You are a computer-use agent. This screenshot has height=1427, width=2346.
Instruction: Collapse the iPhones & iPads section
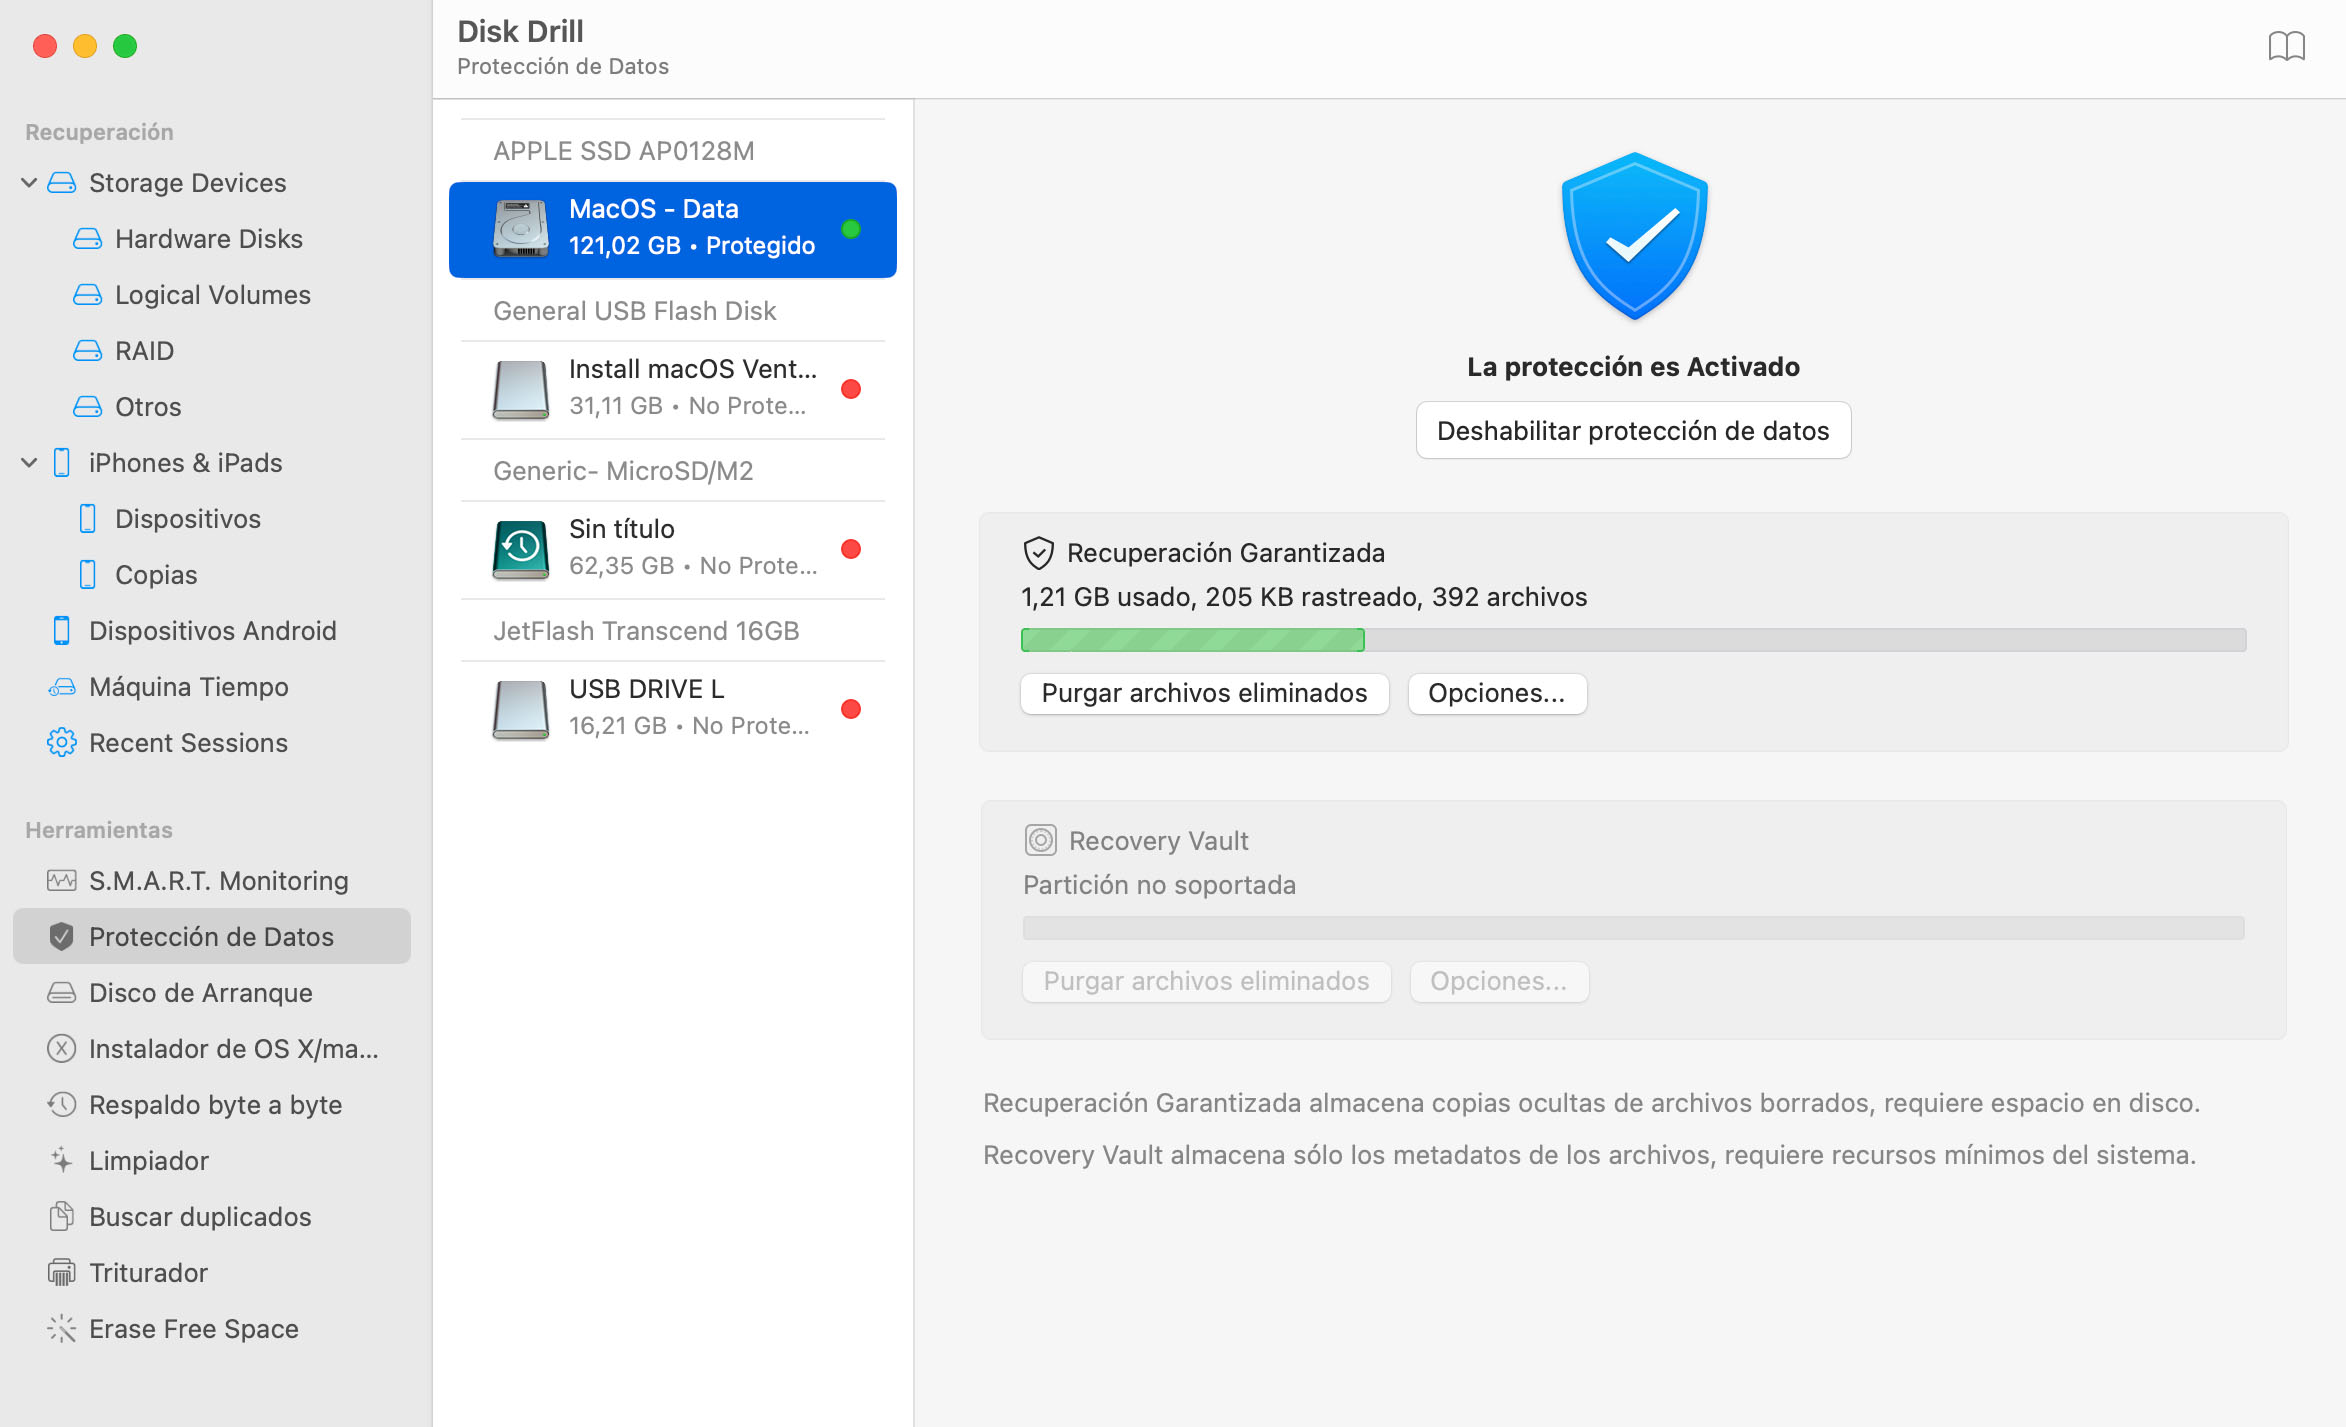[x=29, y=463]
